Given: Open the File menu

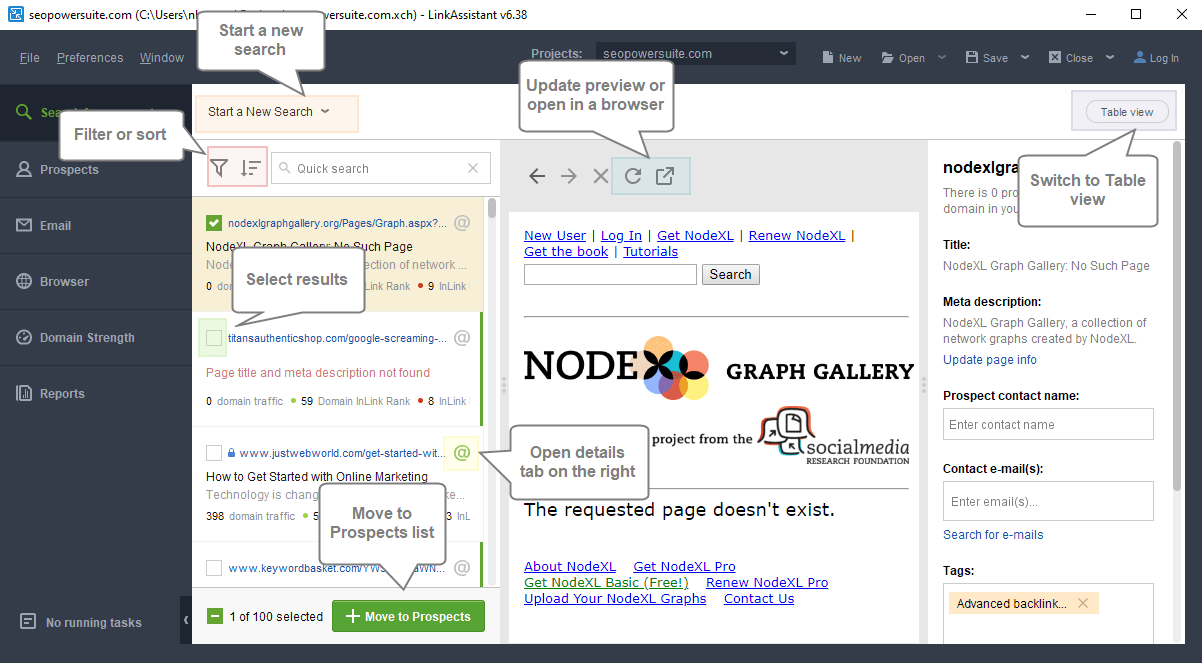Looking at the screenshot, I should [x=30, y=58].
